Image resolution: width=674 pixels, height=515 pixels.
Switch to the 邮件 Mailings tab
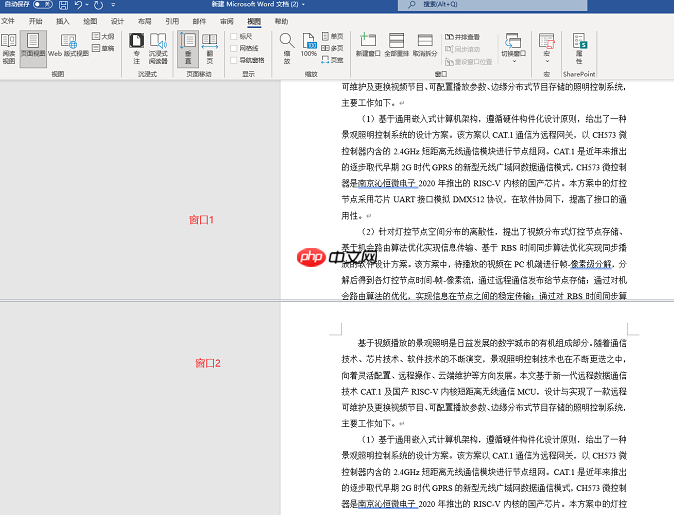coord(199,21)
